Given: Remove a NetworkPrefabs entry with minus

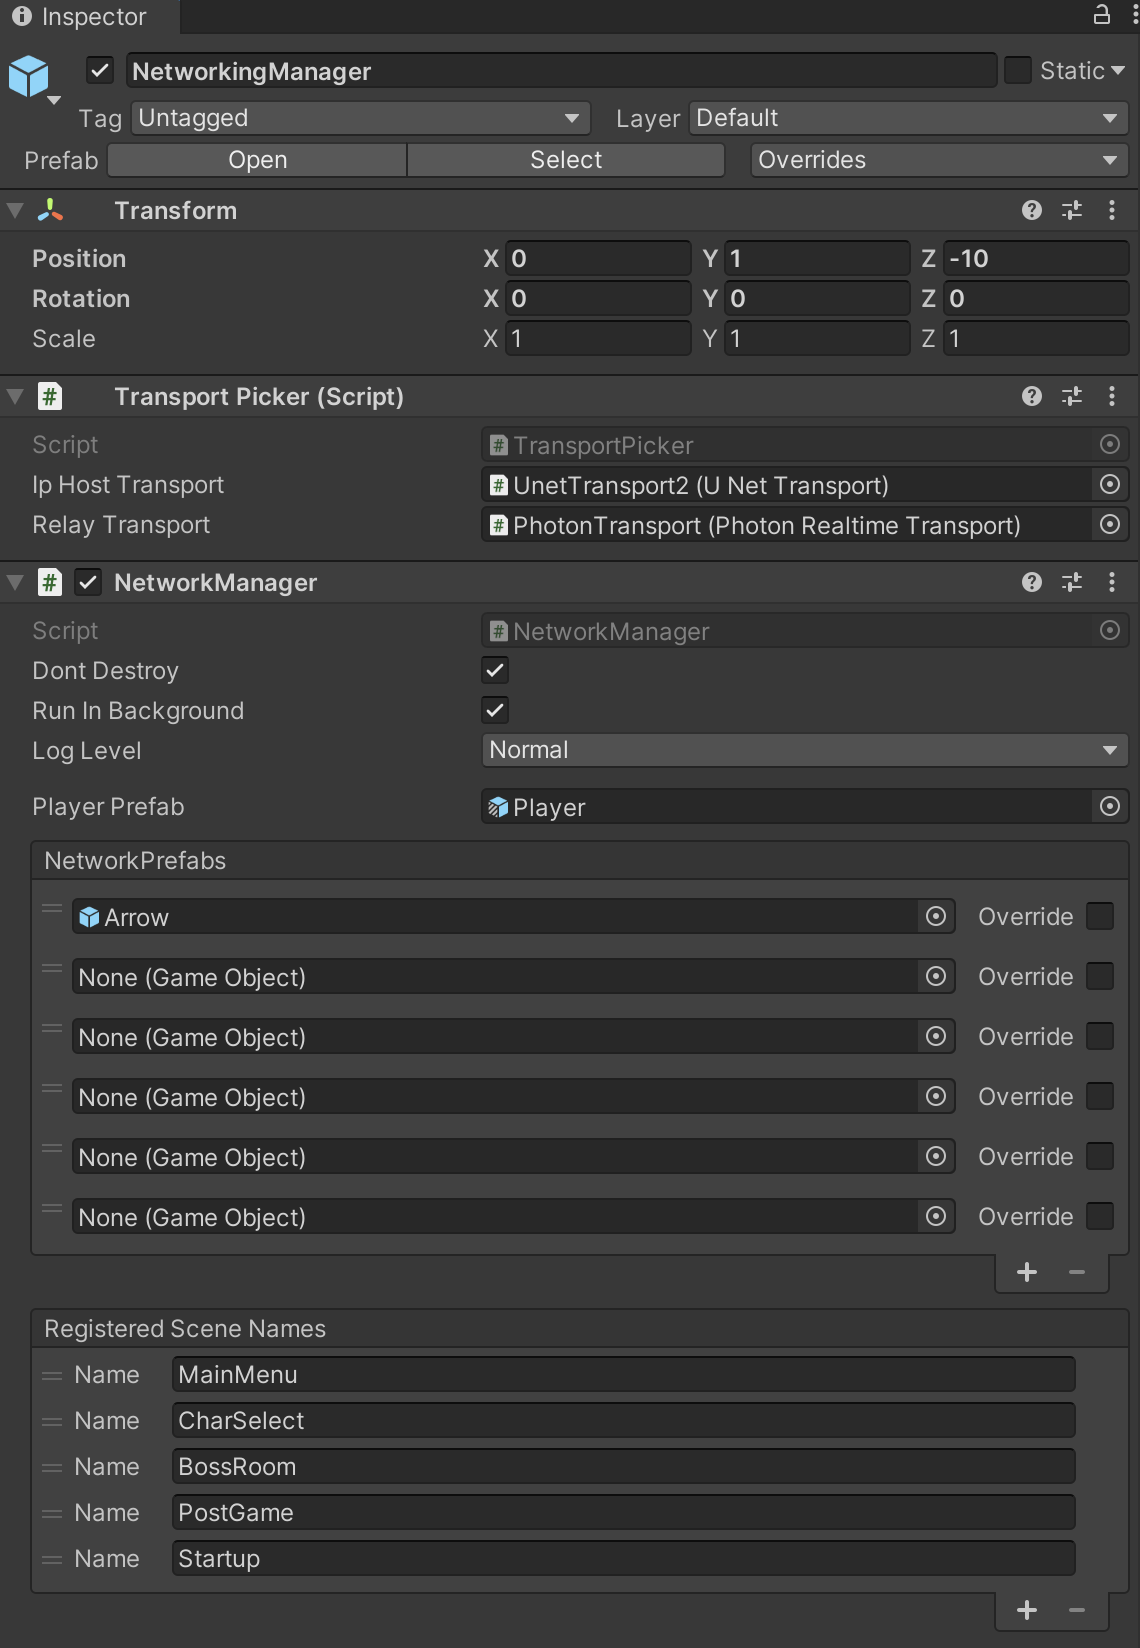Looking at the screenshot, I should [1077, 1272].
